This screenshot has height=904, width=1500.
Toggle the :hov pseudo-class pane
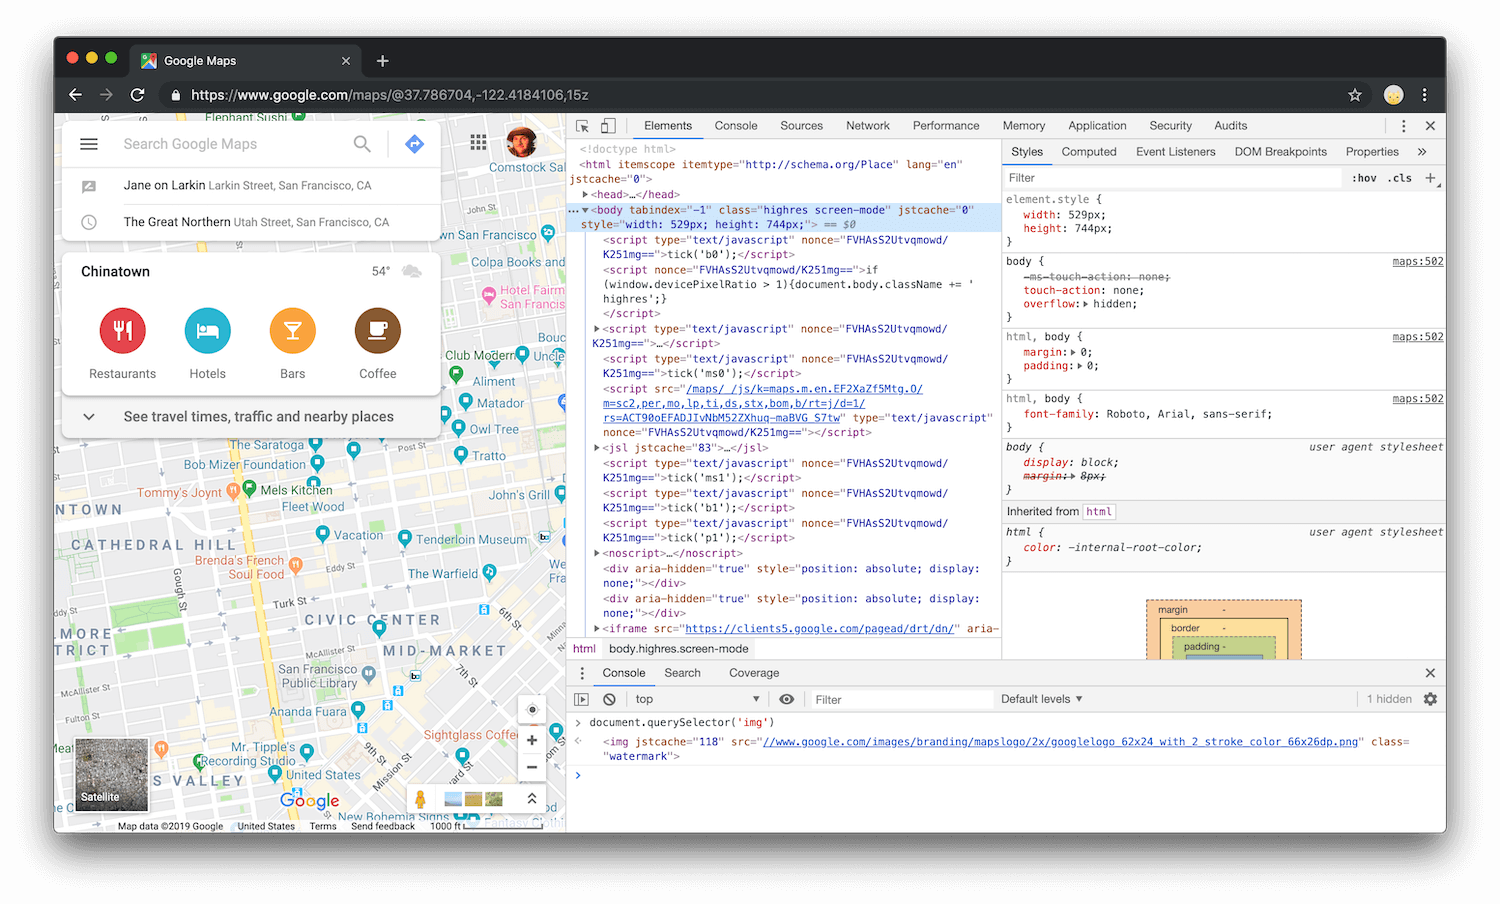1364,177
